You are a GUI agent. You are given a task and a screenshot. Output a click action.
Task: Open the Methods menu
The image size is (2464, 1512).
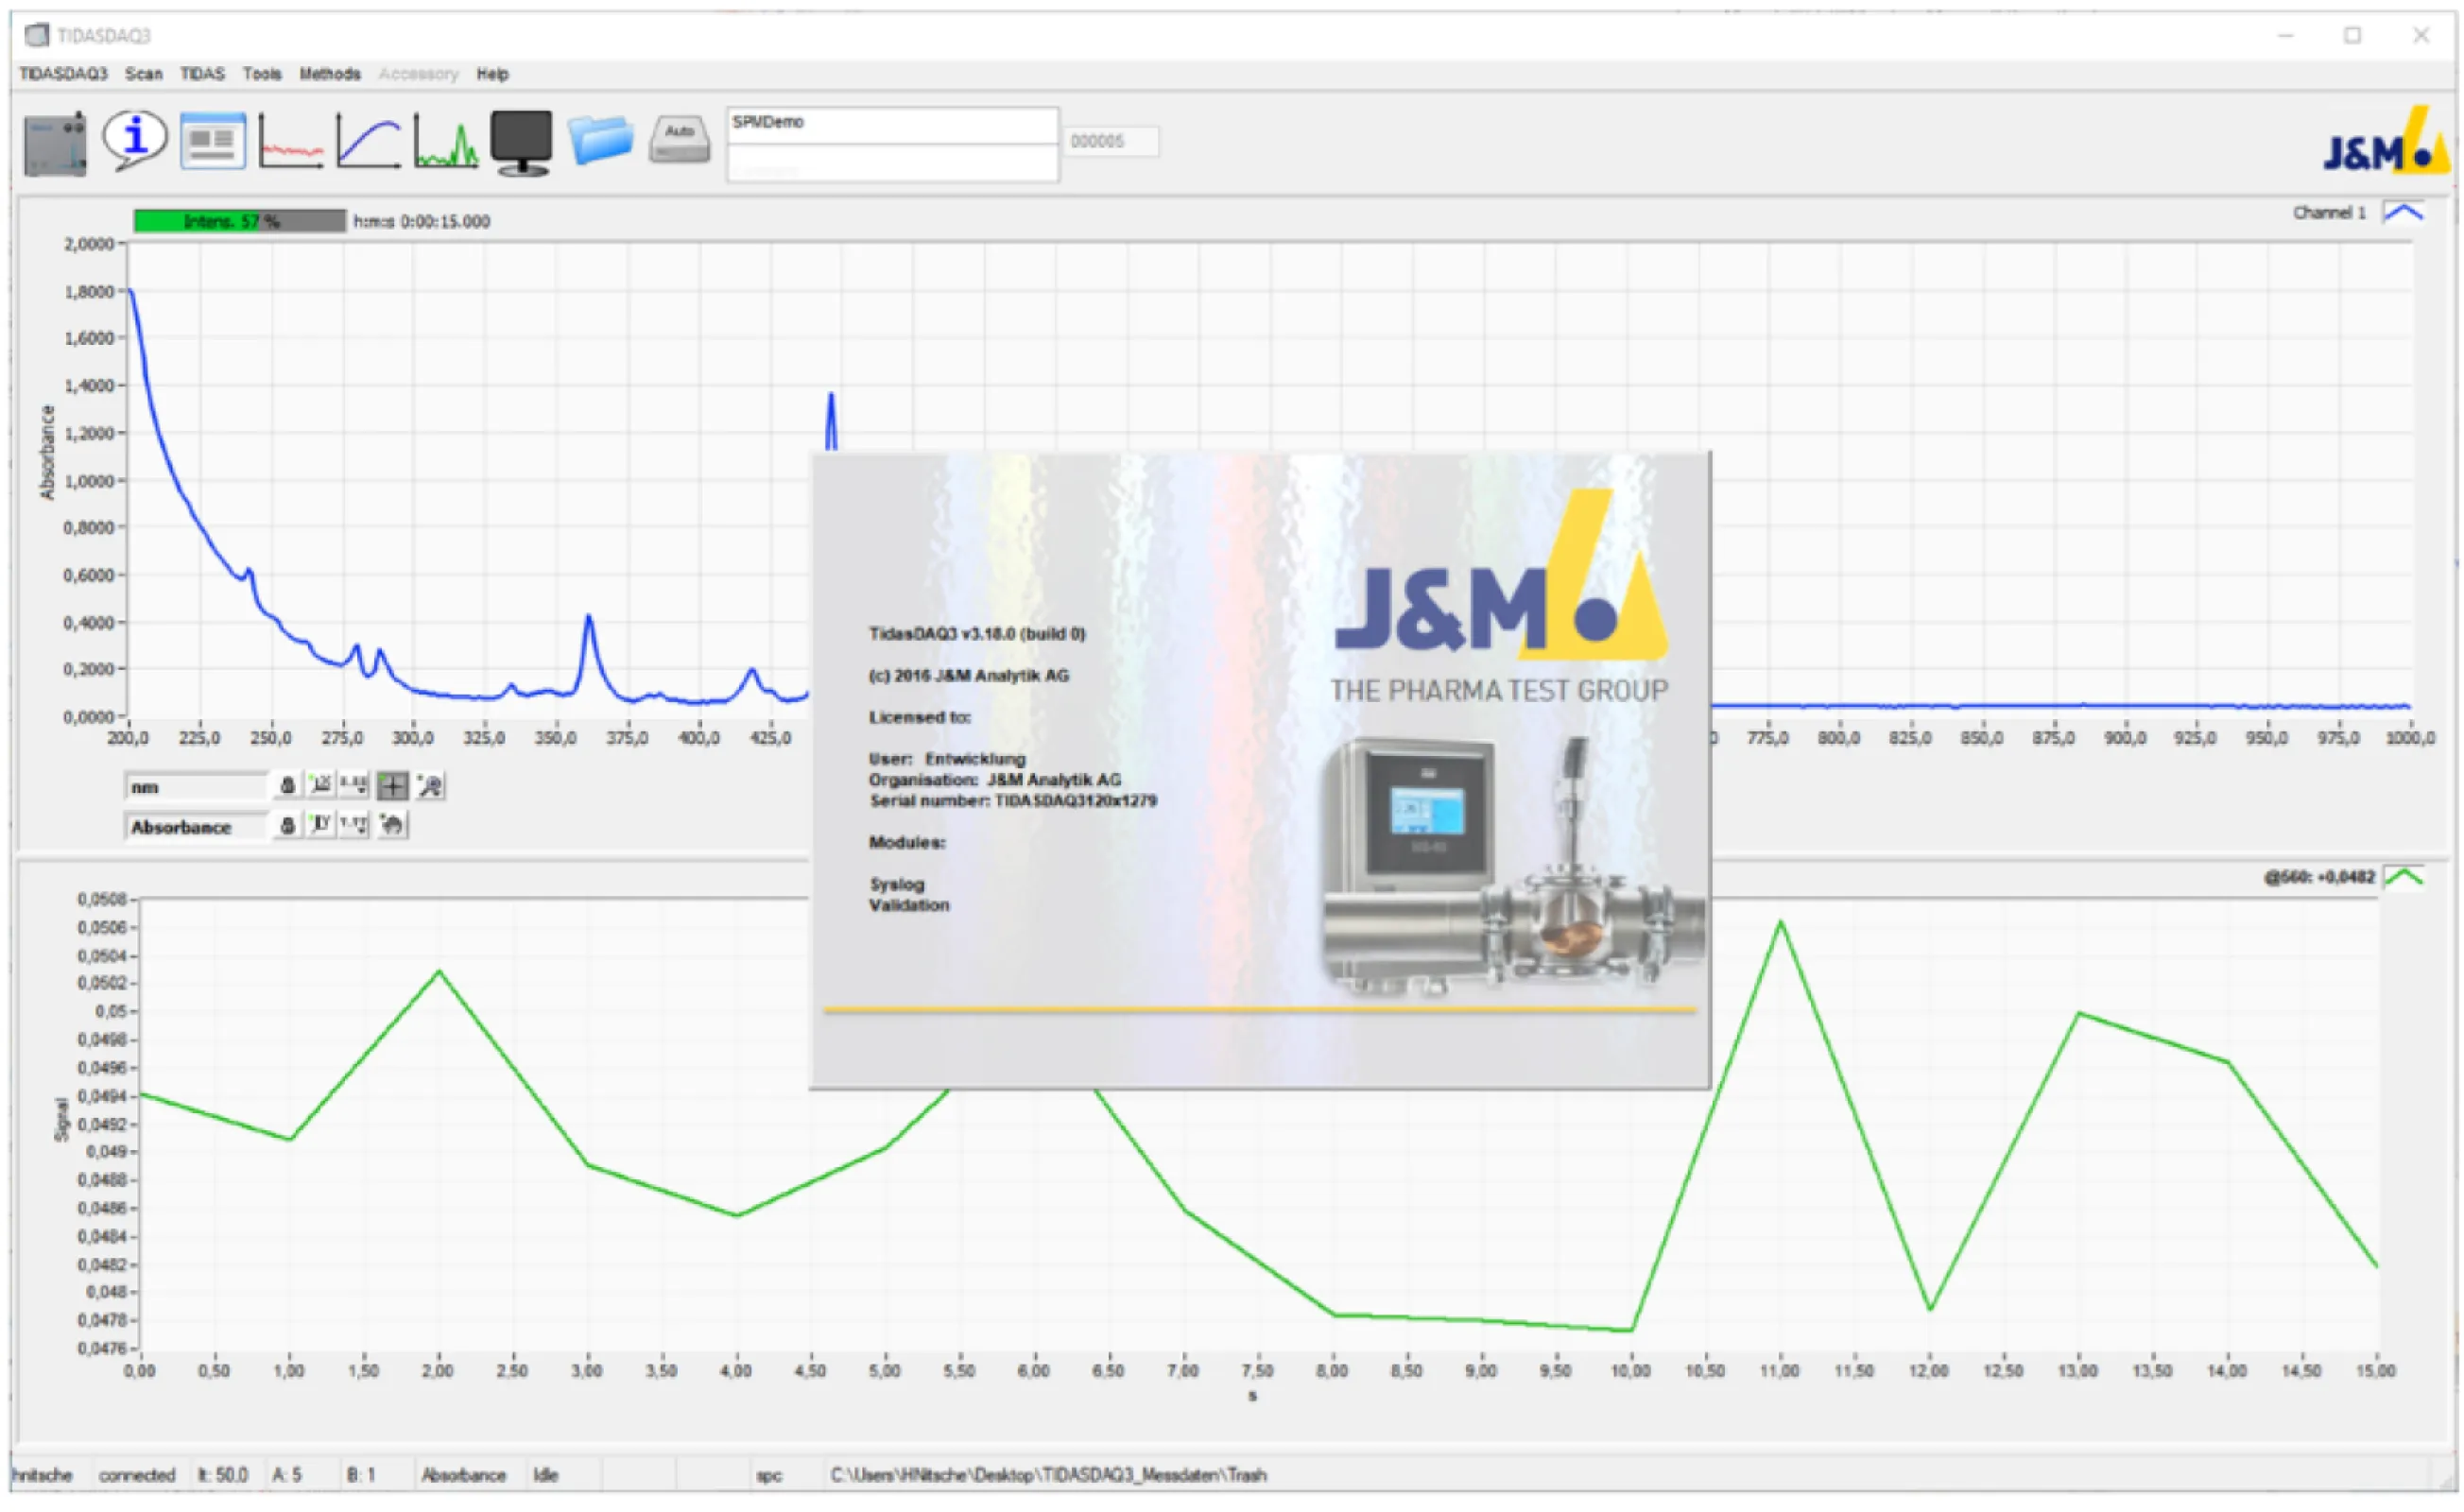tap(330, 74)
